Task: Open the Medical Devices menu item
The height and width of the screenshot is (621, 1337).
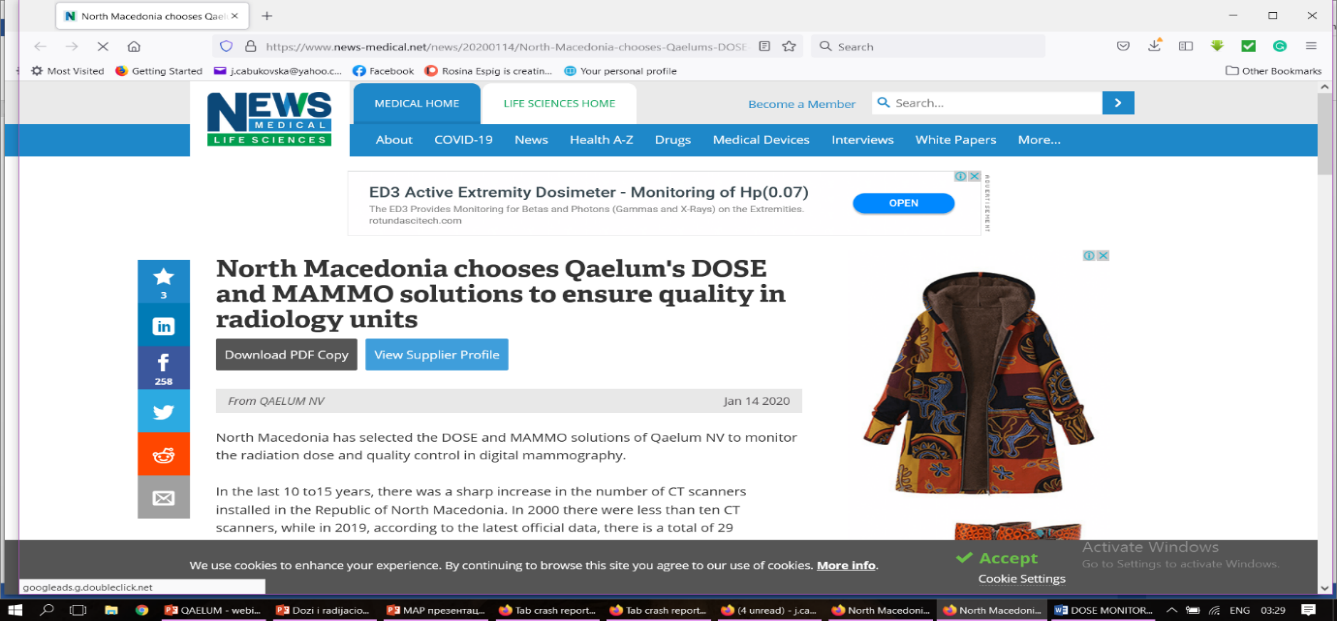Action: (761, 140)
